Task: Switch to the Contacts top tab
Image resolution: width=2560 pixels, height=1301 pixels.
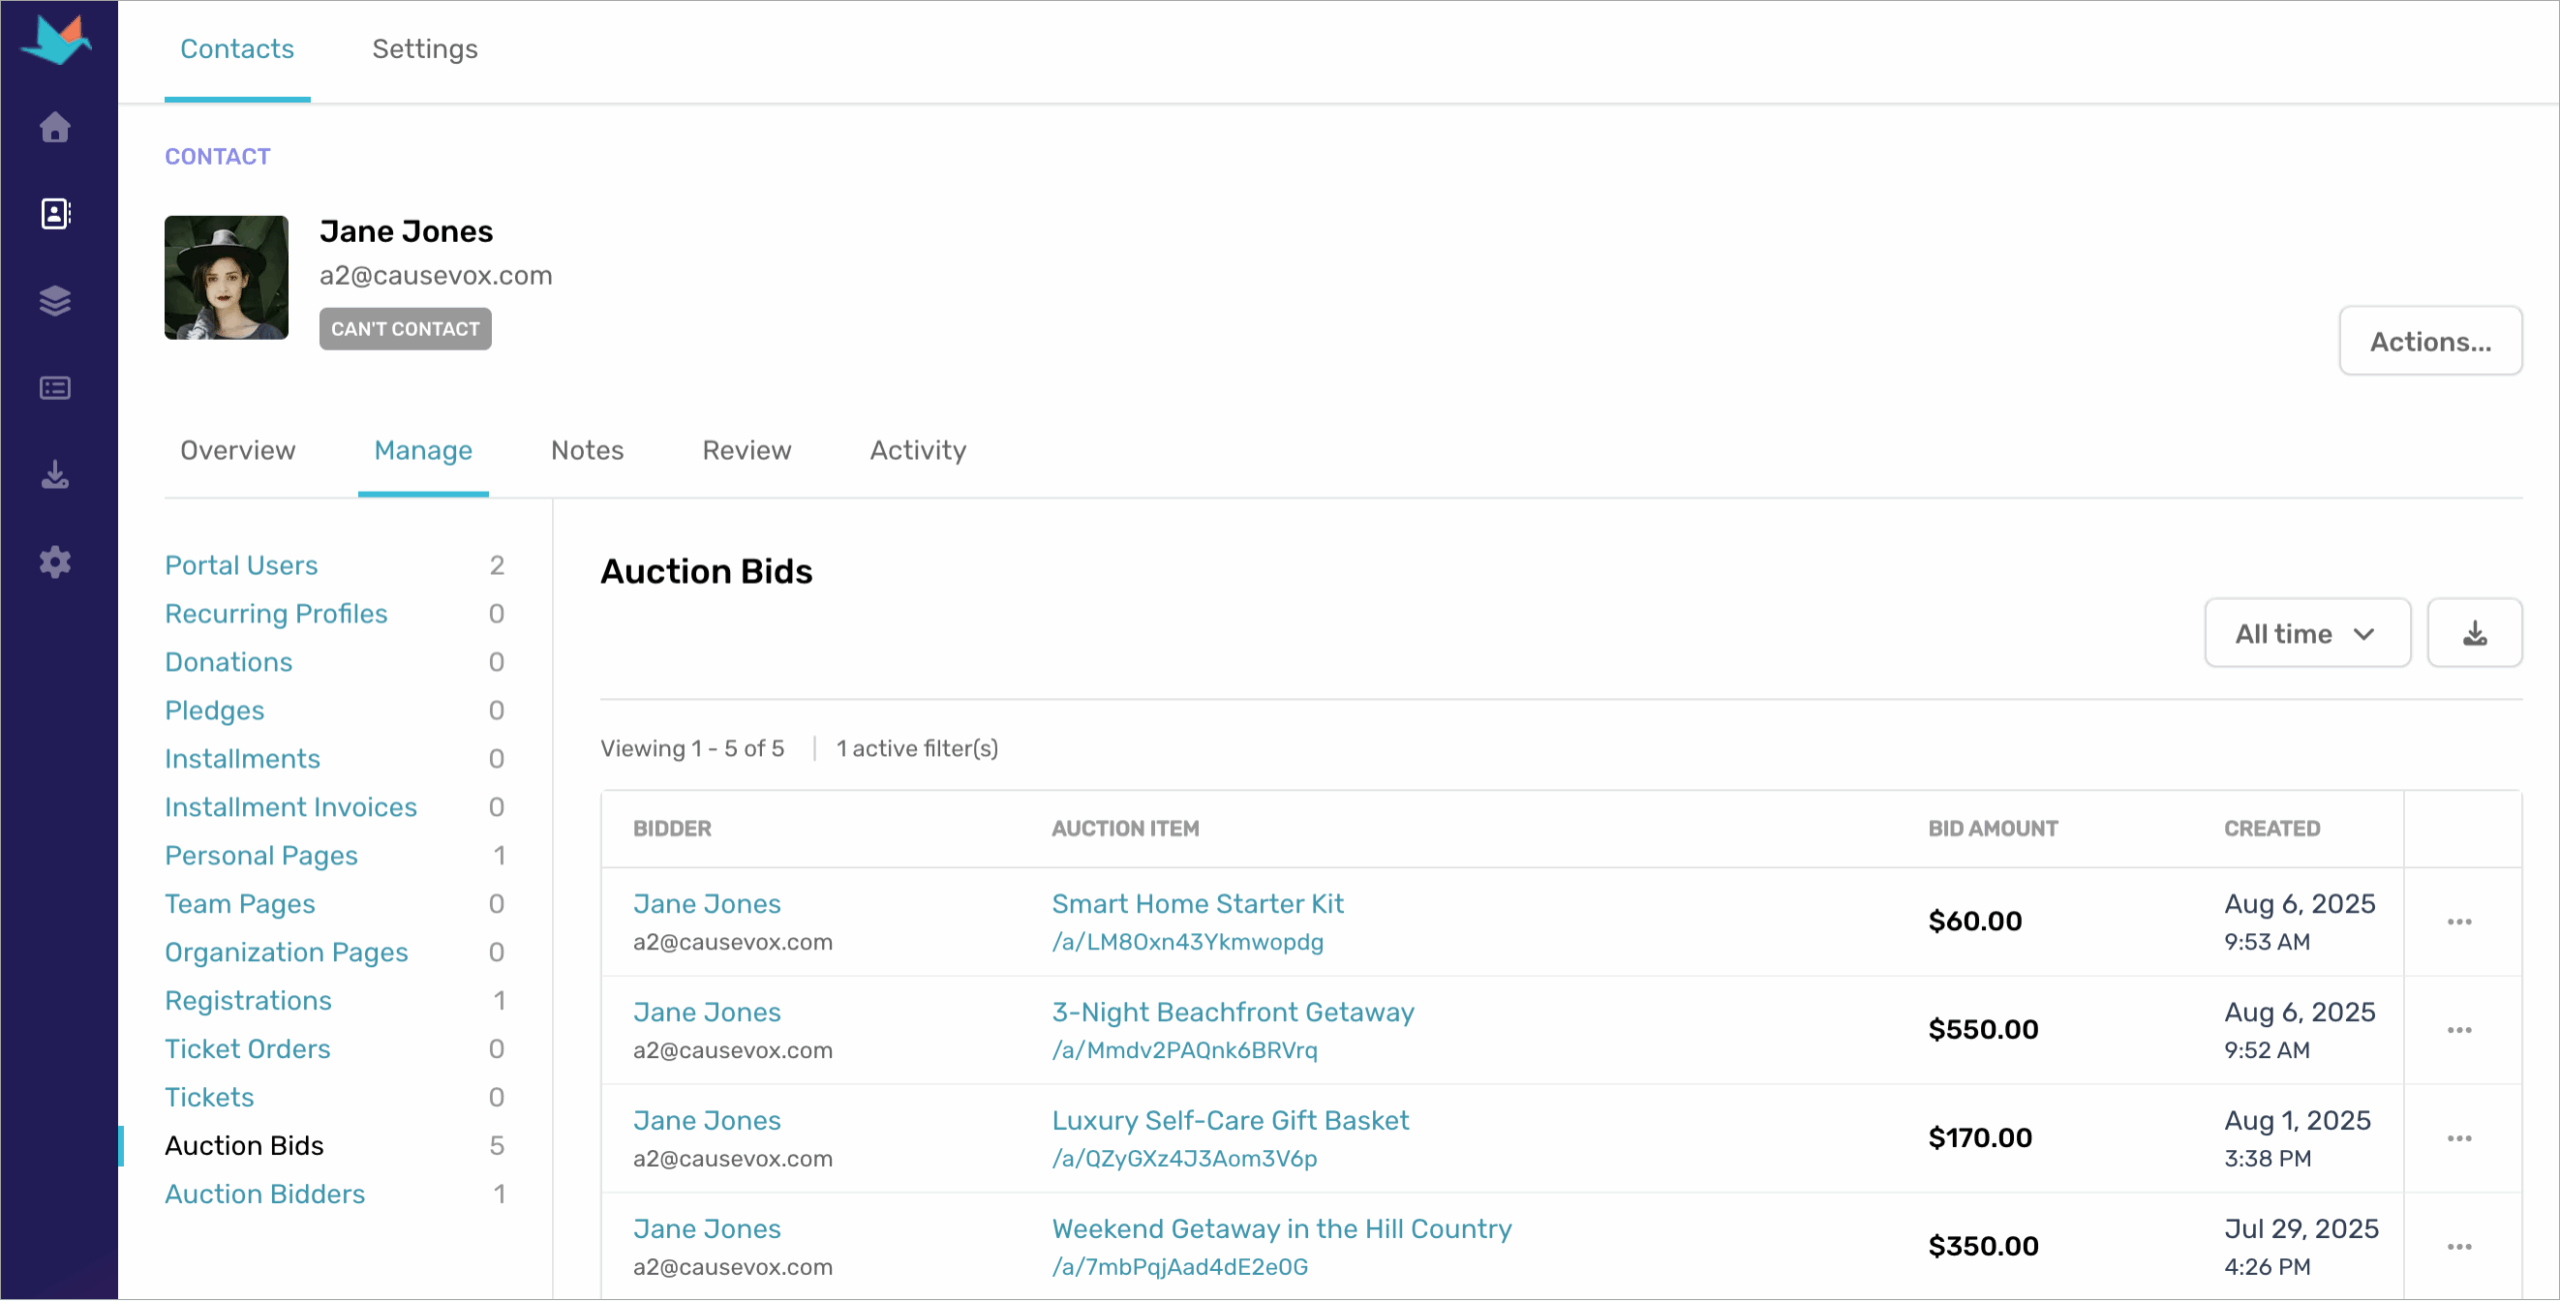Action: point(237,49)
